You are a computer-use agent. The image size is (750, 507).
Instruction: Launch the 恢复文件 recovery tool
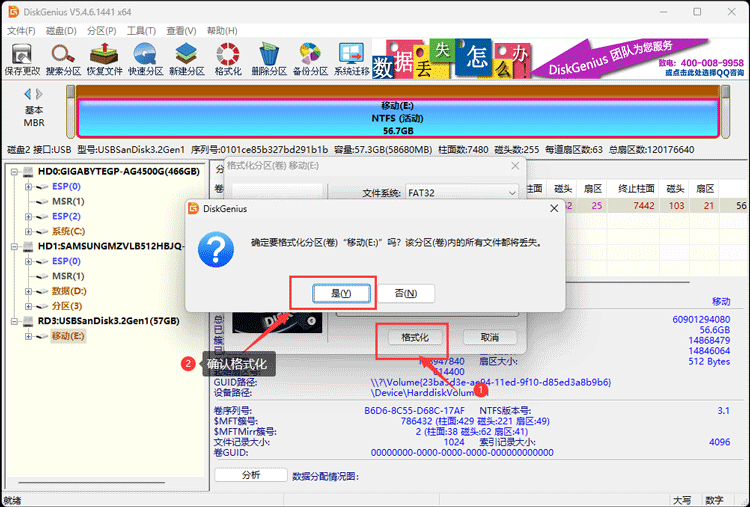click(x=104, y=59)
